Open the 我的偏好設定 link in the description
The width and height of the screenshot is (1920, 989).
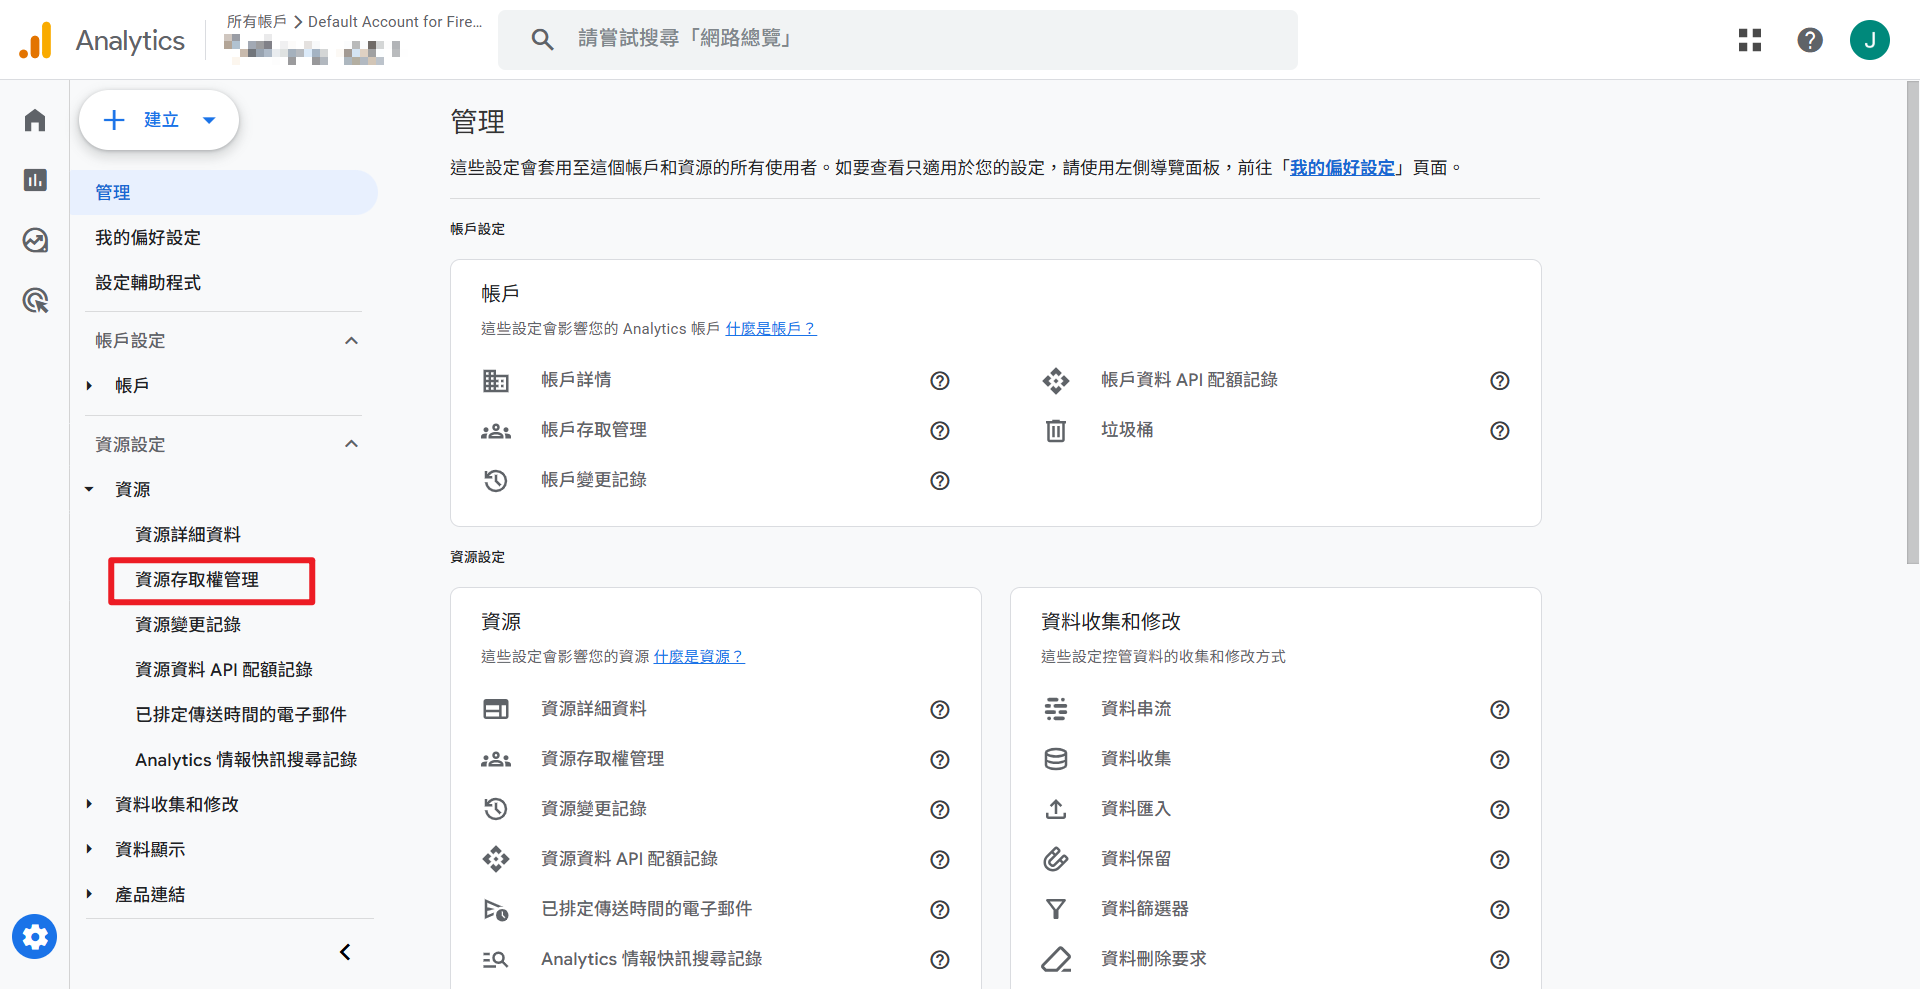pos(1341,167)
